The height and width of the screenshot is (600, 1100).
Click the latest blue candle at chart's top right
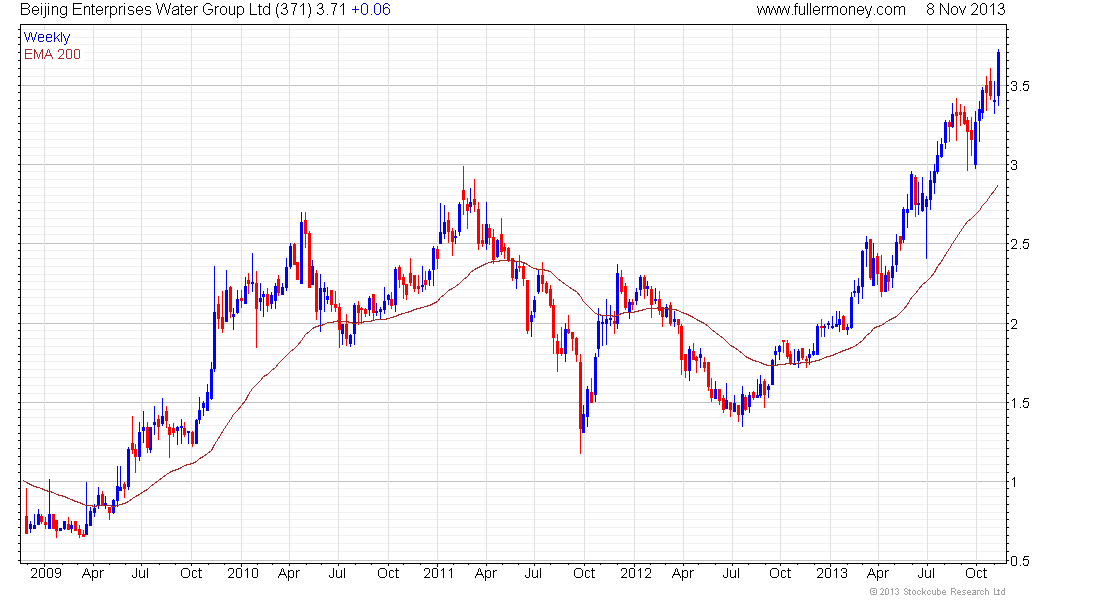[998, 77]
